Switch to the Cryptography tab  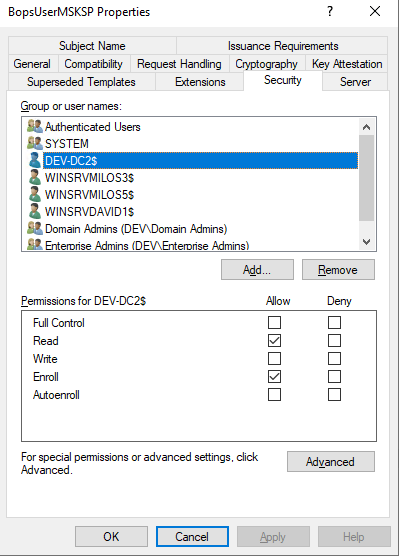[x=266, y=64]
